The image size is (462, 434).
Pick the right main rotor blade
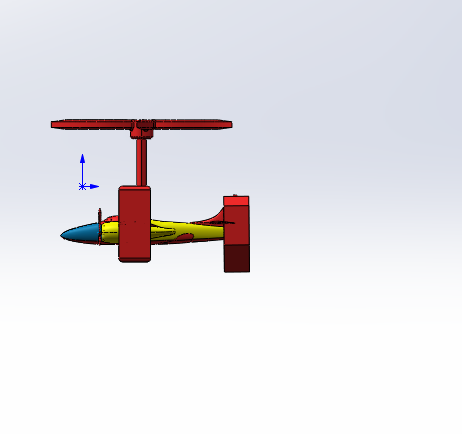tap(193, 124)
